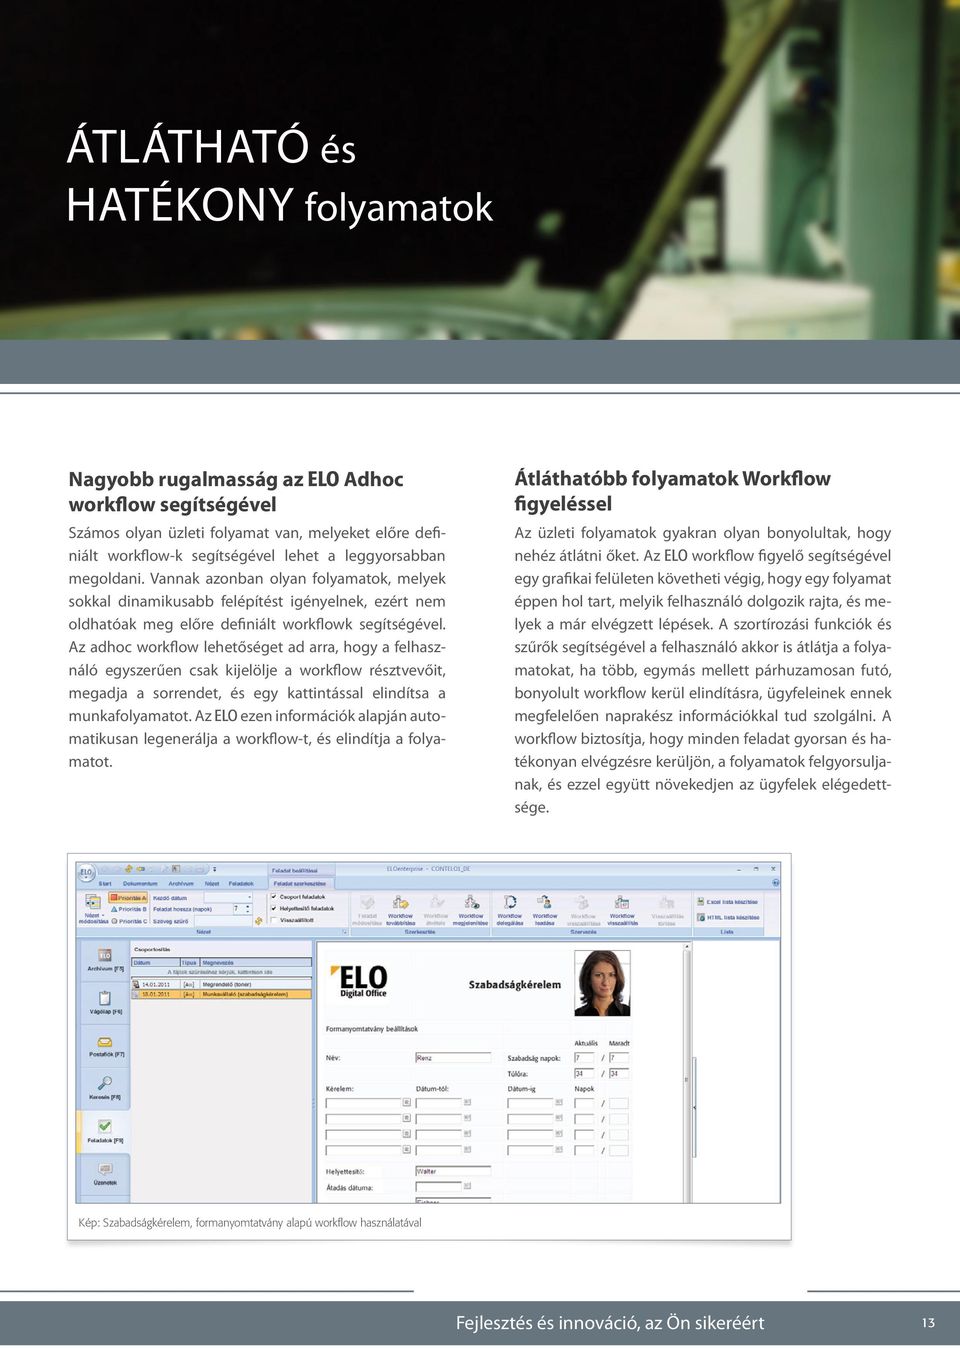
Task: Click the Szabadság napok Aktuális field
Action: tap(584, 1058)
